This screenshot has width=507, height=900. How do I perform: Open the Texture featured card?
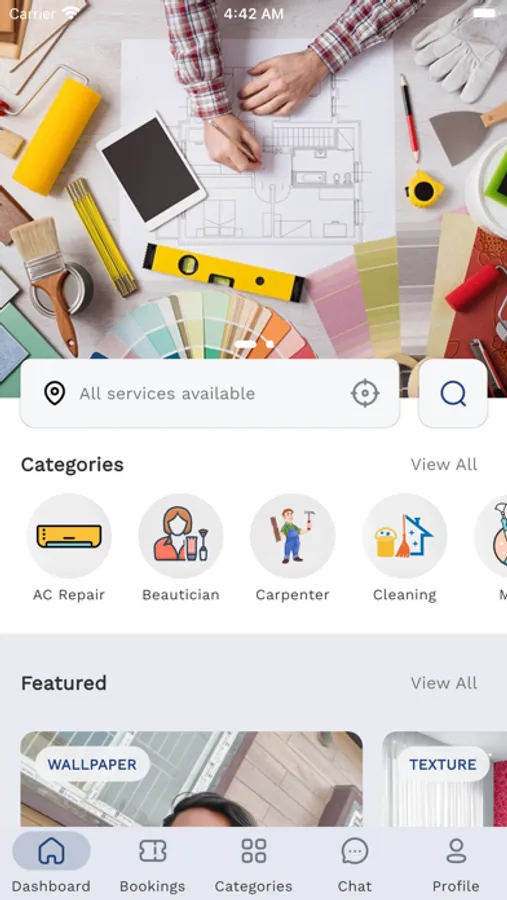coord(445,779)
